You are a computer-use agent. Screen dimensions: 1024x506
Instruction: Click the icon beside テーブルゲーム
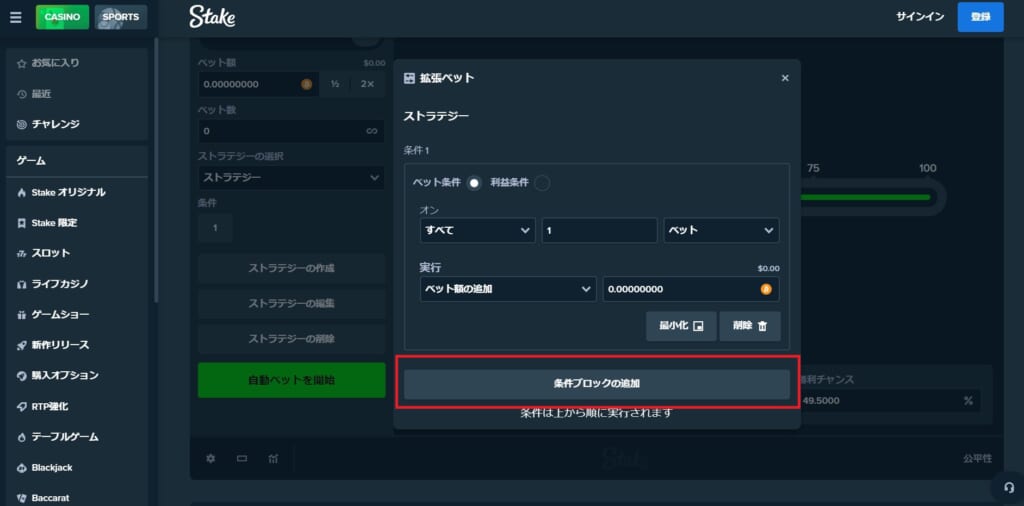click(22, 437)
